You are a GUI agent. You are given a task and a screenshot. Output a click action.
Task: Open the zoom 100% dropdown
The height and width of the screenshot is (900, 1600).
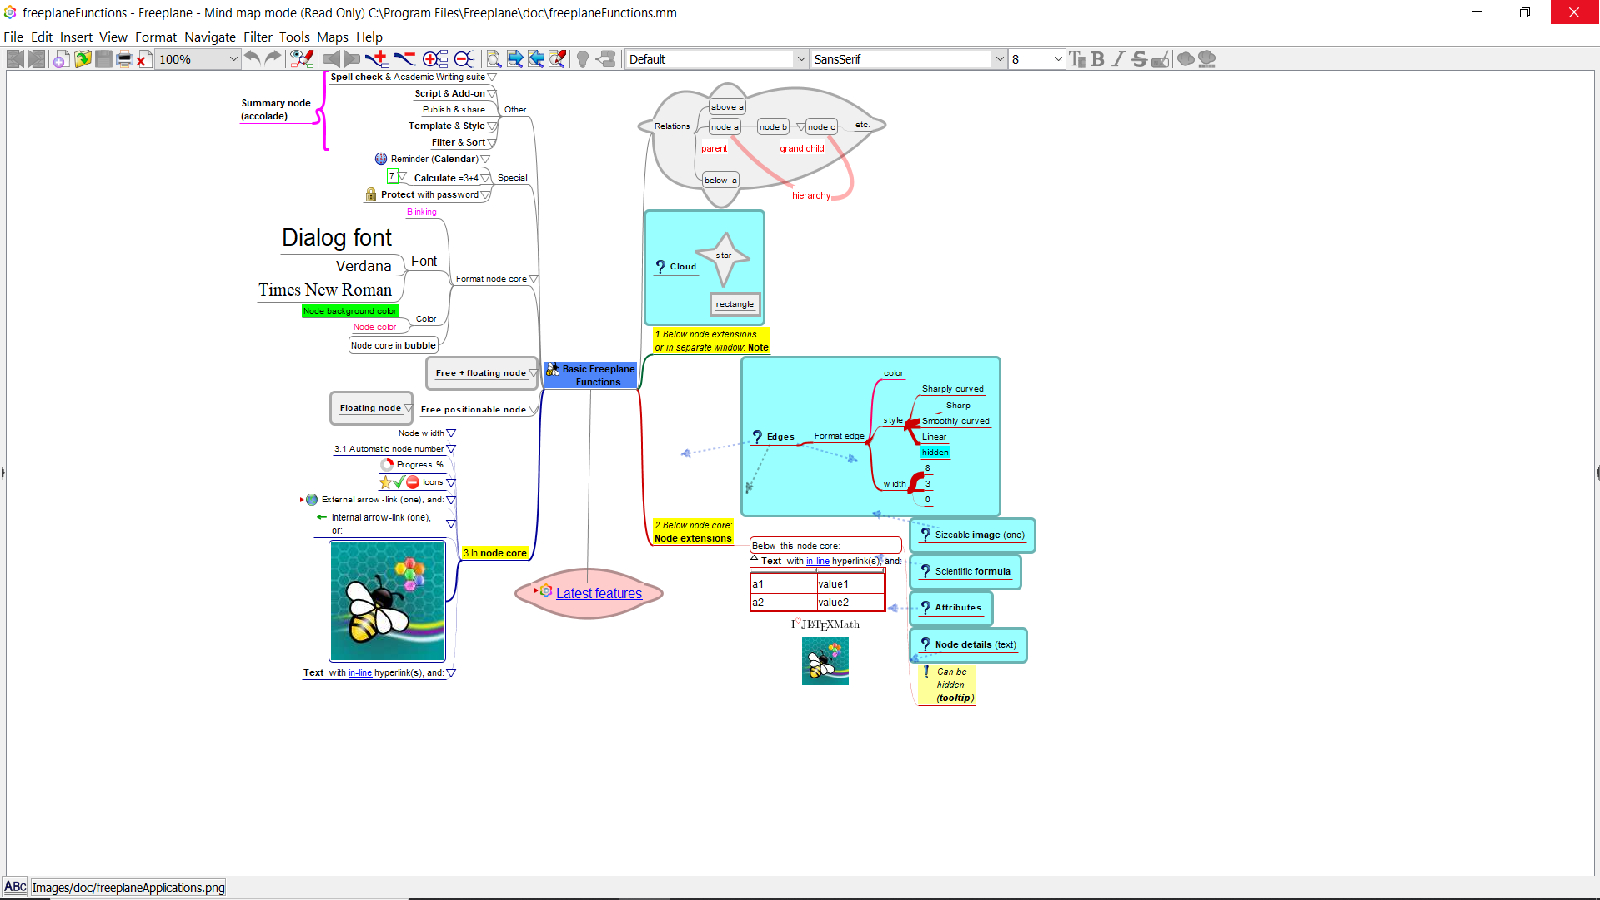tap(233, 59)
